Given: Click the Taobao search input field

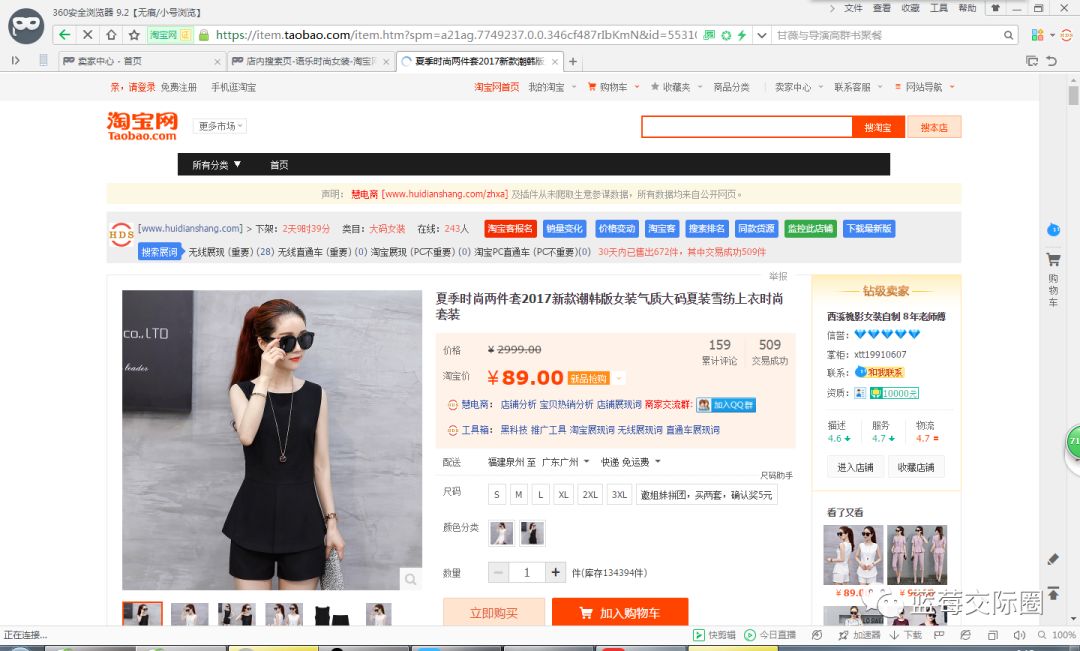Looking at the screenshot, I should pyautogui.click(x=747, y=127).
